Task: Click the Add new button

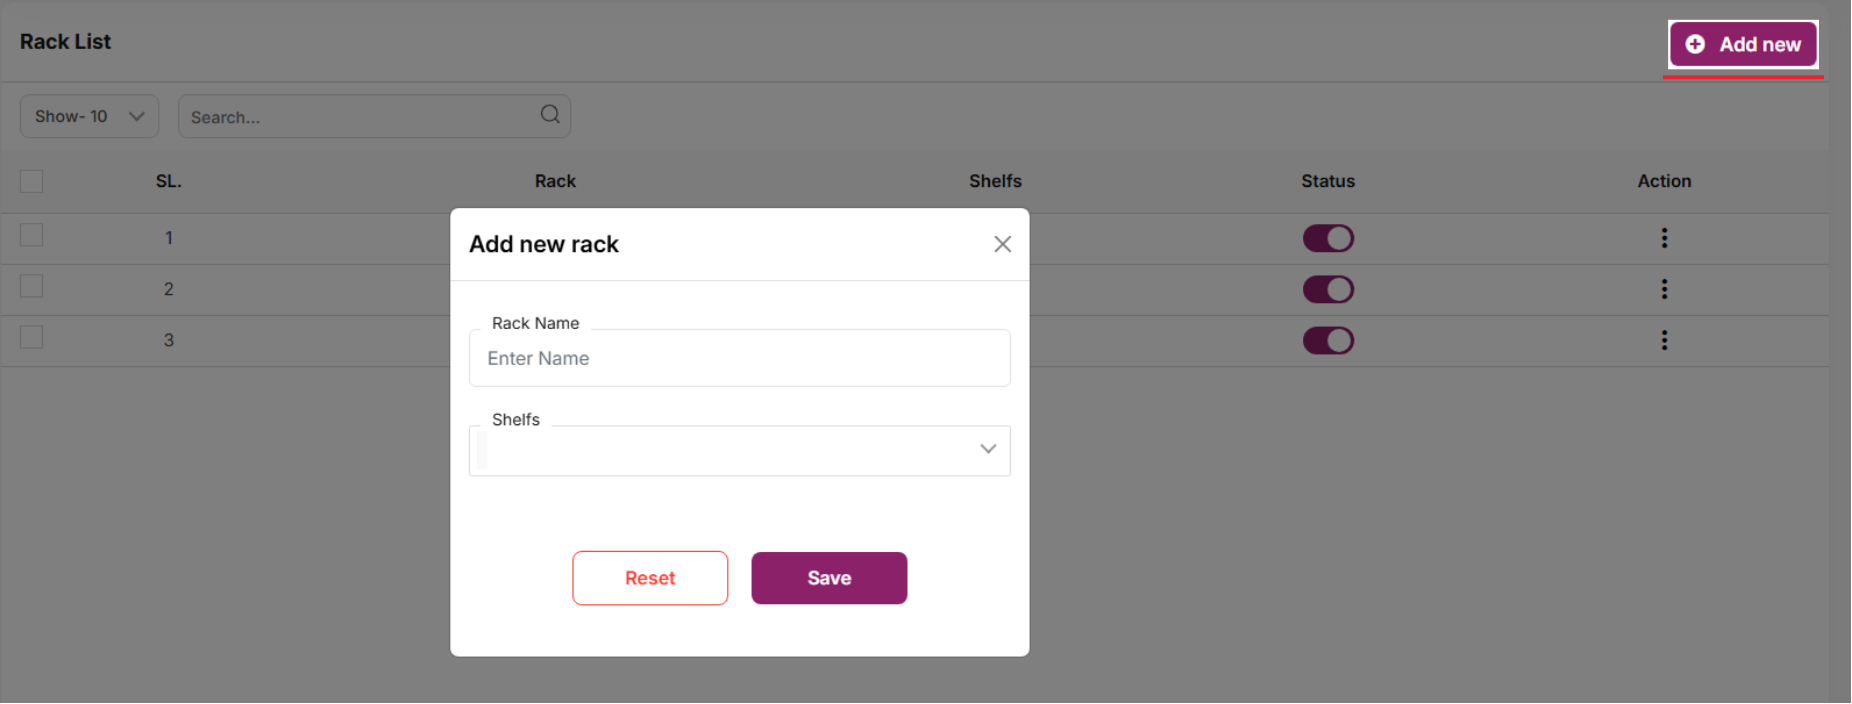Action: click(x=1743, y=45)
